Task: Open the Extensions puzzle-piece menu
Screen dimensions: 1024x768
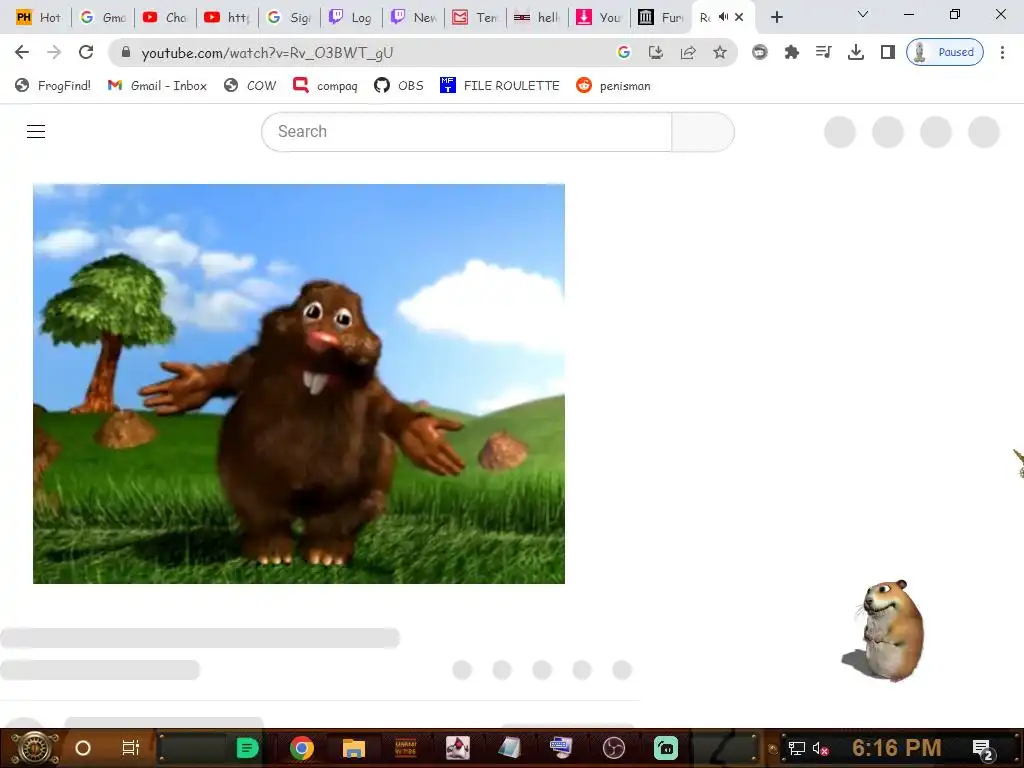Action: coord(792,52)
